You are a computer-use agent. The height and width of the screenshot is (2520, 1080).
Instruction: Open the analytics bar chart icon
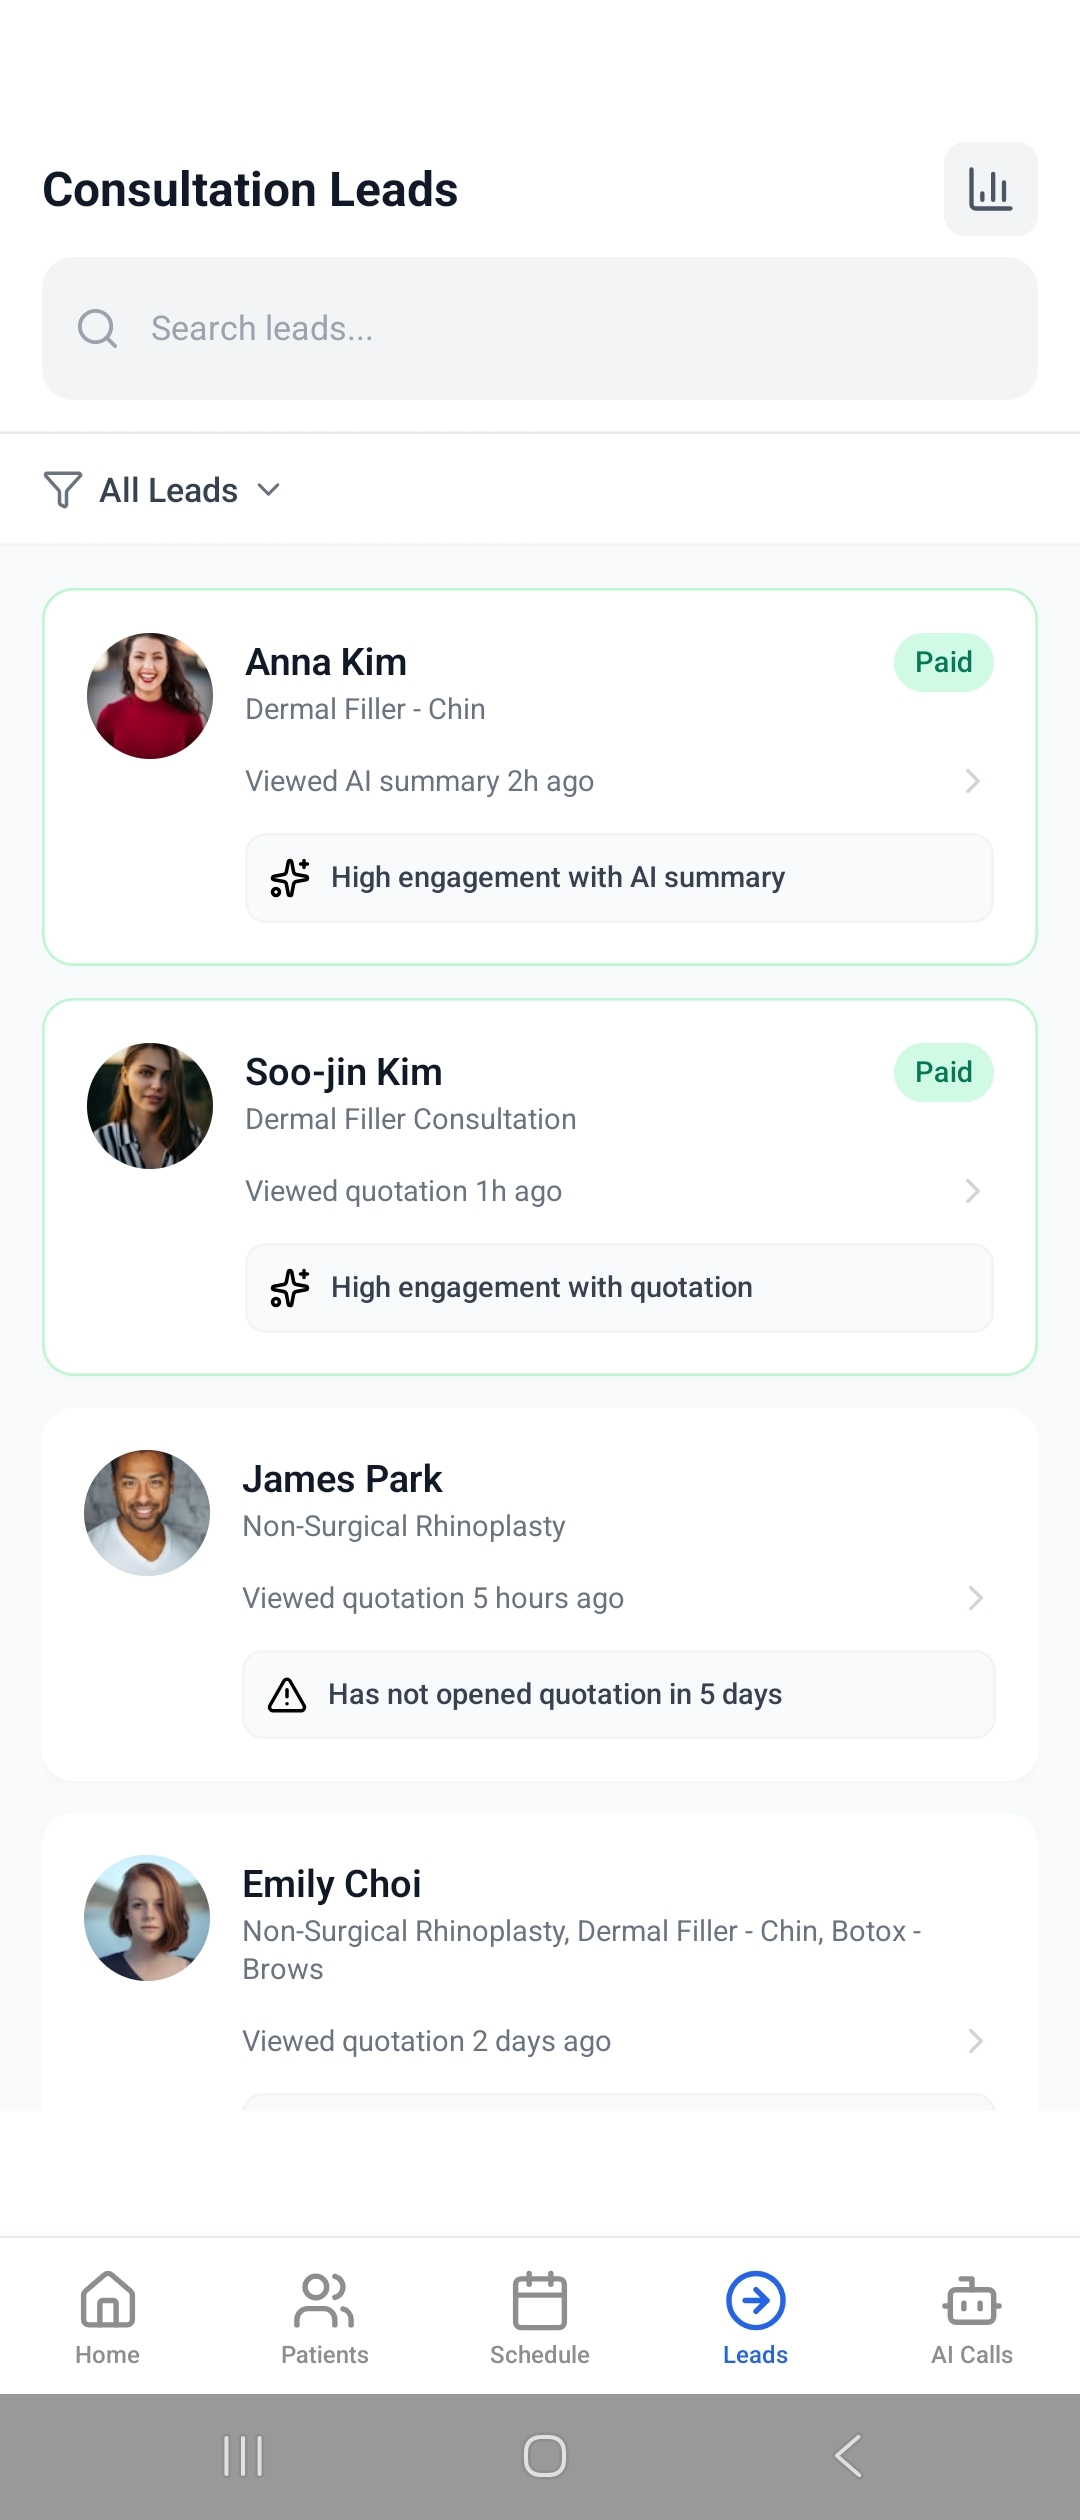990,188
